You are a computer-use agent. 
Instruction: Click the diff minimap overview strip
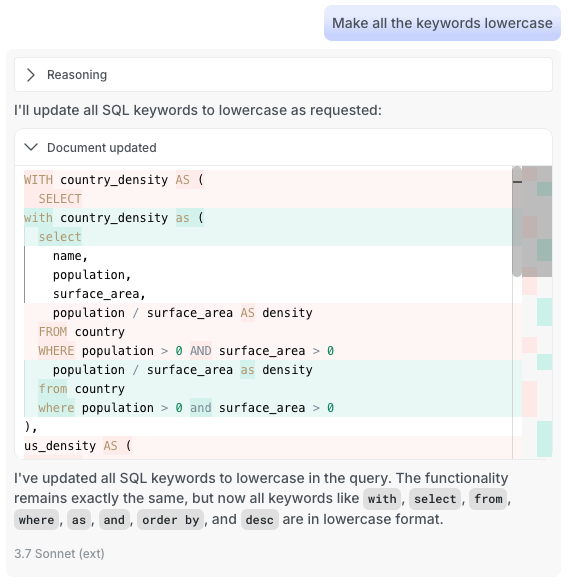click(537, 312)
